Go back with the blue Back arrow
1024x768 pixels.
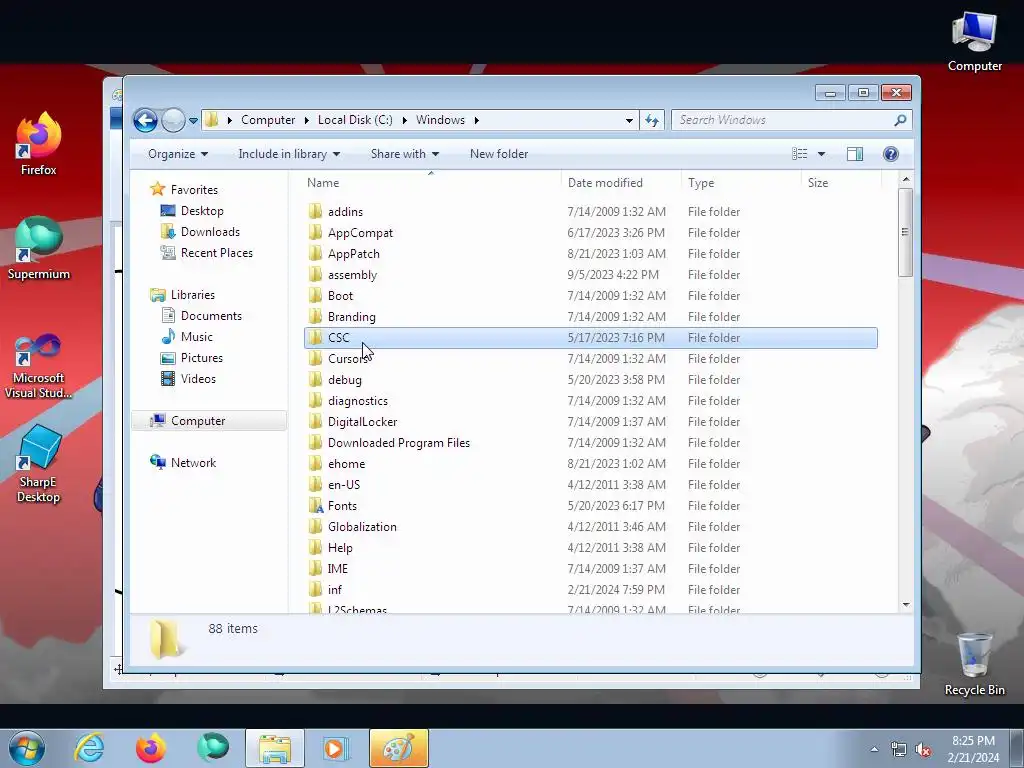pos(145,120)
